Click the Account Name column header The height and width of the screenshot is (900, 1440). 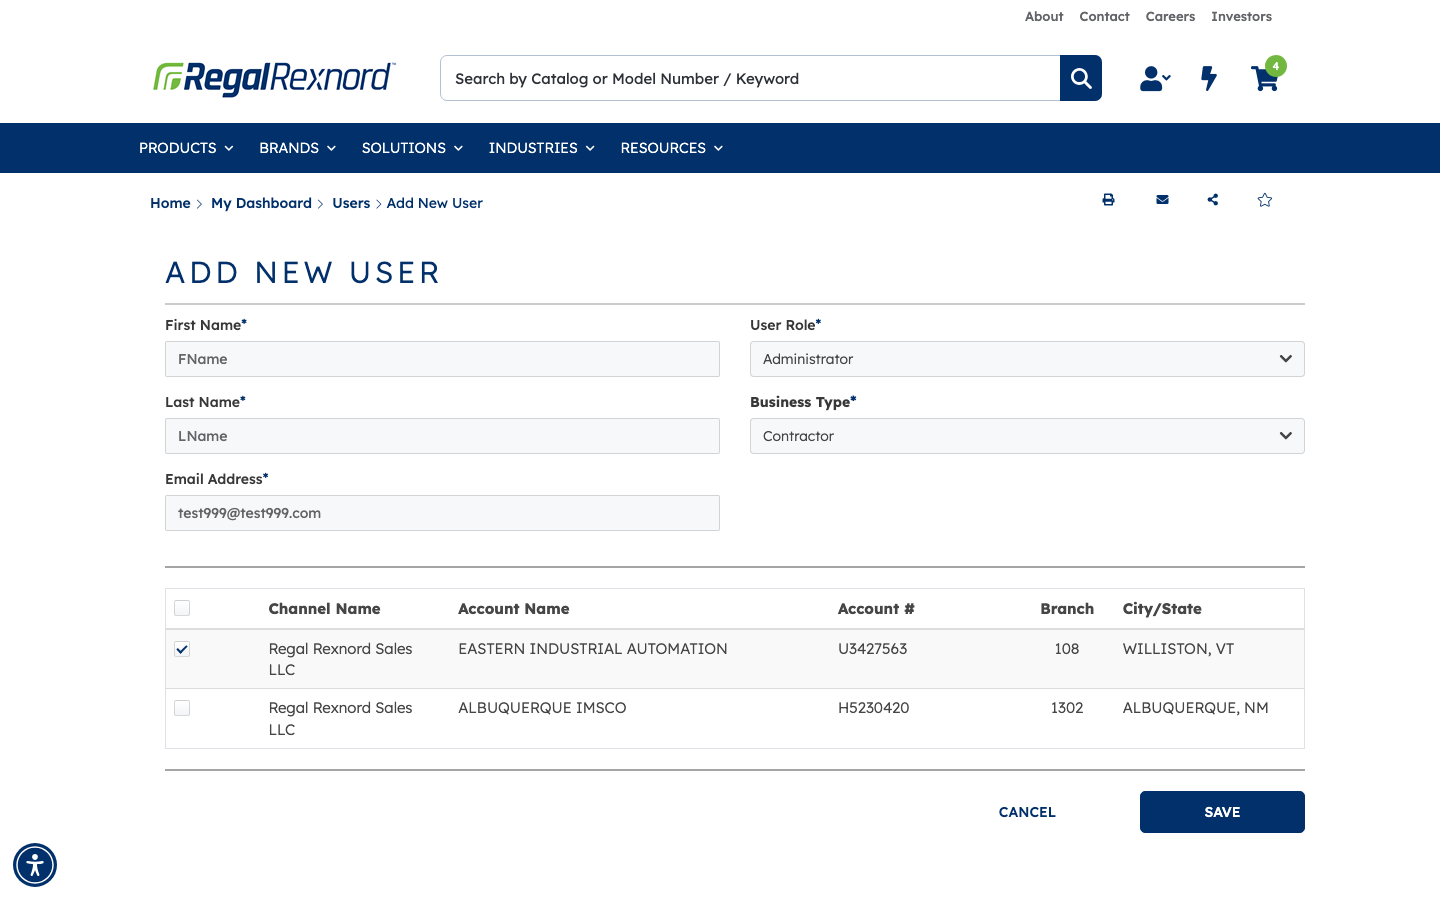pos(514,609)
